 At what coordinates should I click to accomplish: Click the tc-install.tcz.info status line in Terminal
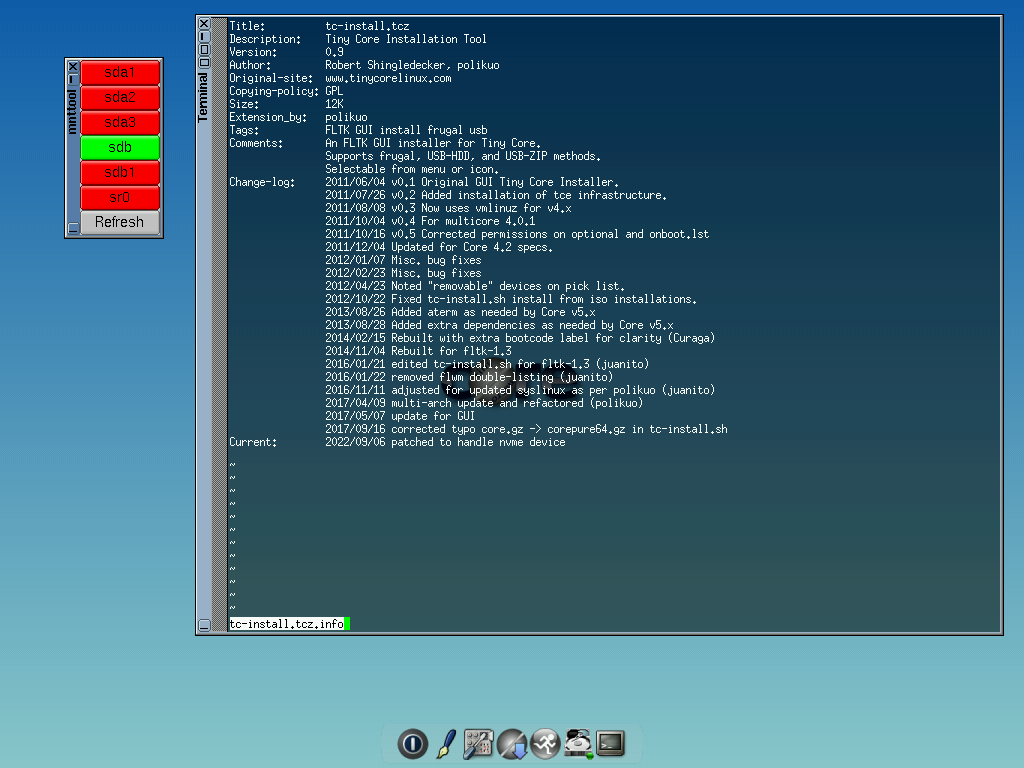(287, 624)
